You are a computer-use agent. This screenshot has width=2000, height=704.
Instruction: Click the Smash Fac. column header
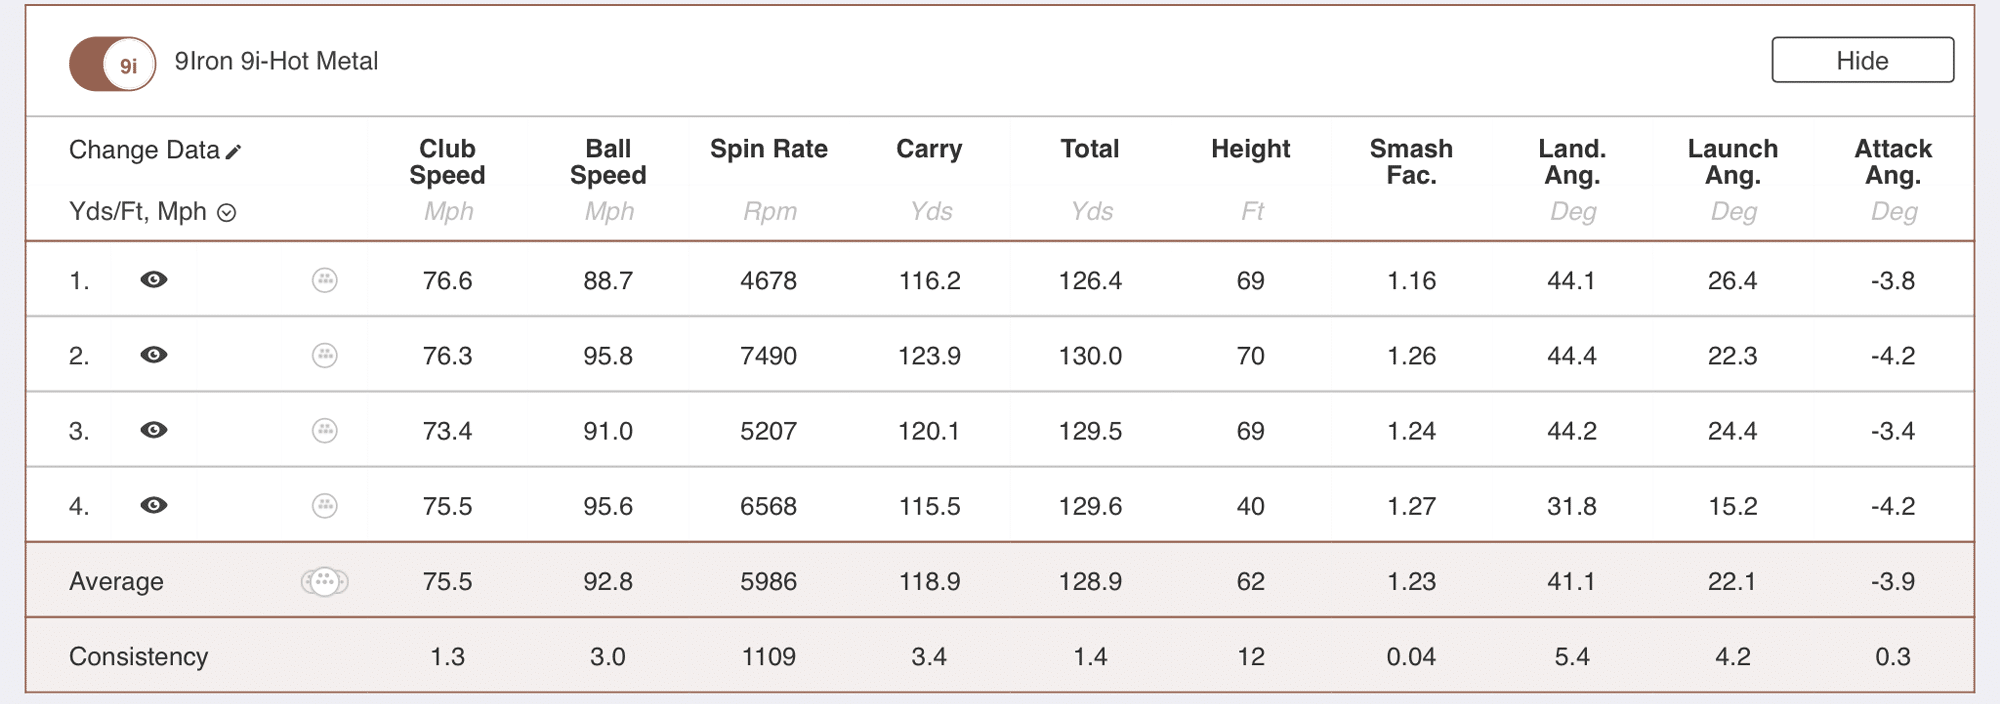(x=1411, y=162)
